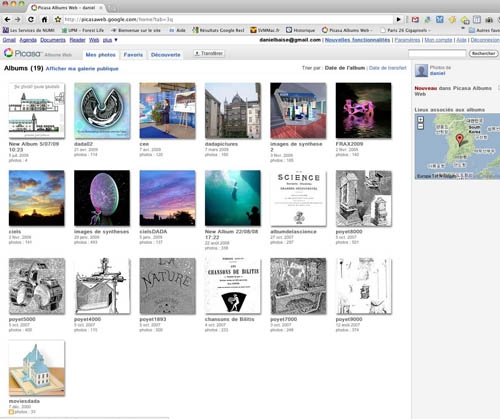Open the Reader link
The height and width of the screenshot is (419, 500).
point(77,40)
